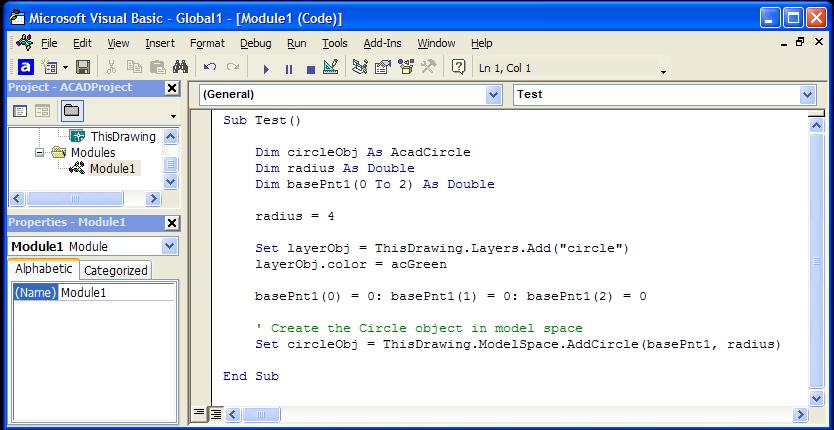Open the Insert UserForm dropdown arrow
Image resolution: width=834 pixels, height=430 pixels.
tap(65, 68)
